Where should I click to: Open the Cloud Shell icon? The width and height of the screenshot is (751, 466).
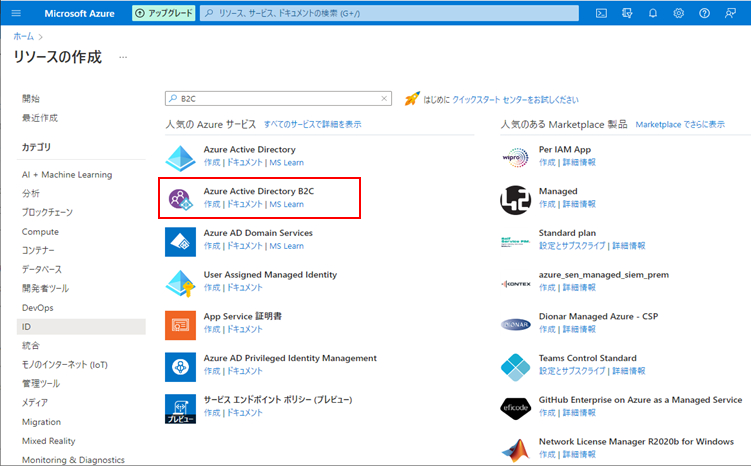click(601, 13)
